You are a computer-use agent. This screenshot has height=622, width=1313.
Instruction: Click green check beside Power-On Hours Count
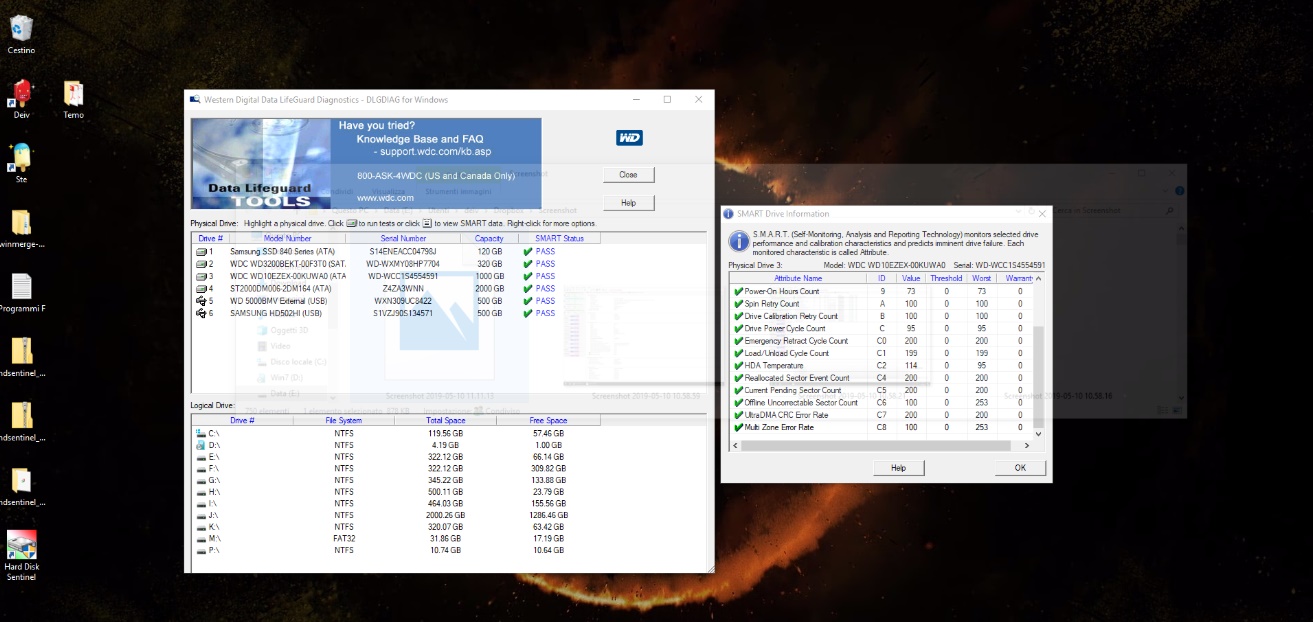[739, 291]
